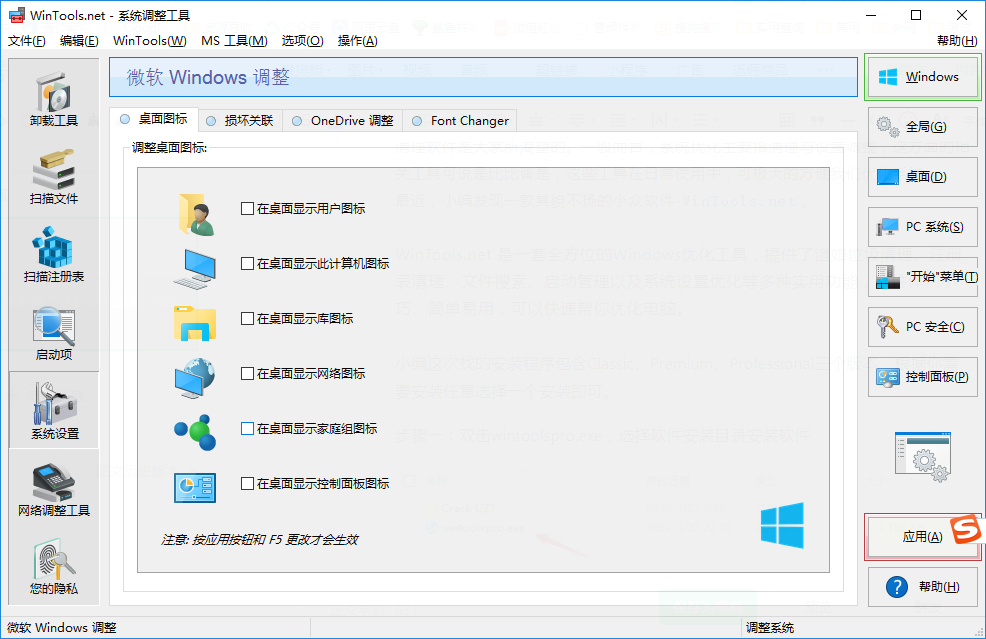Image resolution: width=986 pixels, height=639 pixels.
Task: Open the 操作(A) menu
Action: coord(357,41)
